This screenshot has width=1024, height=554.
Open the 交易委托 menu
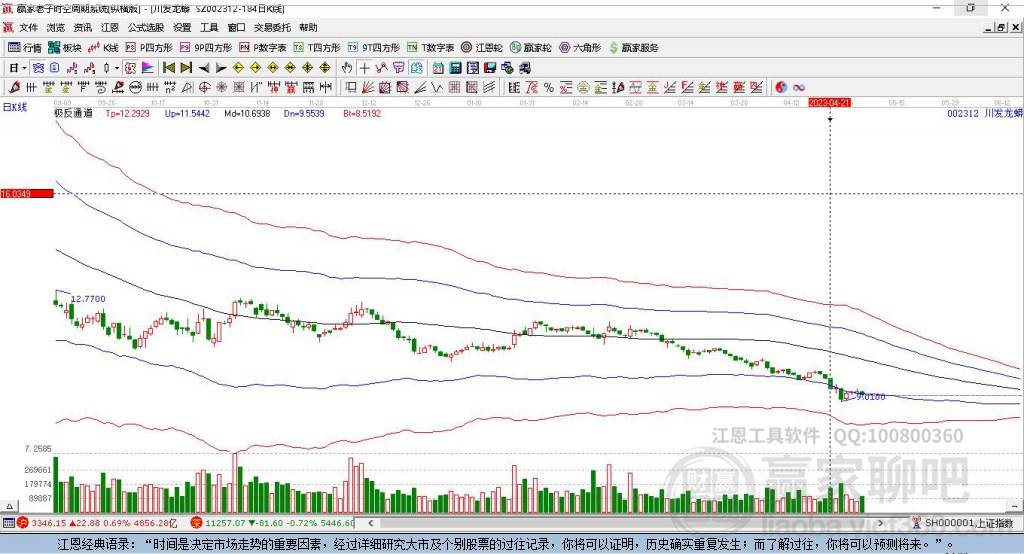[272, 27]
